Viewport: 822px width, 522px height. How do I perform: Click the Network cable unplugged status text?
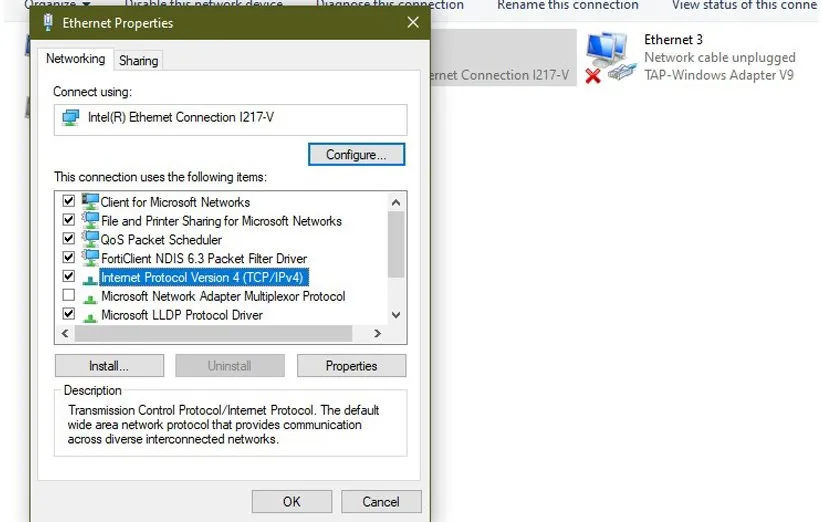coord(720,57)
